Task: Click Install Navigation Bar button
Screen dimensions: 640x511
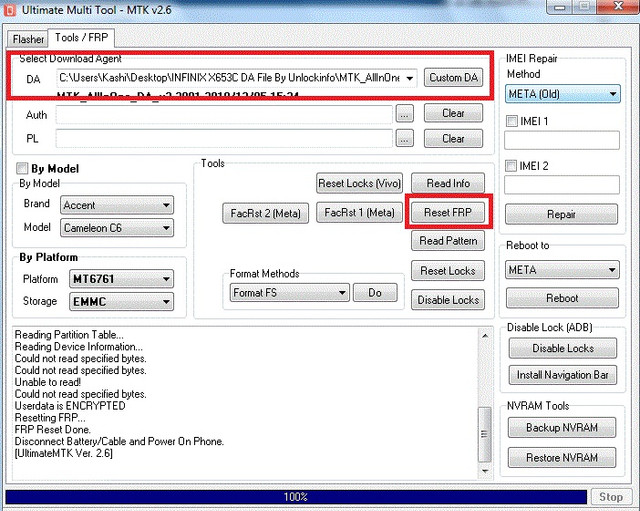Action: tap(562, 375)
